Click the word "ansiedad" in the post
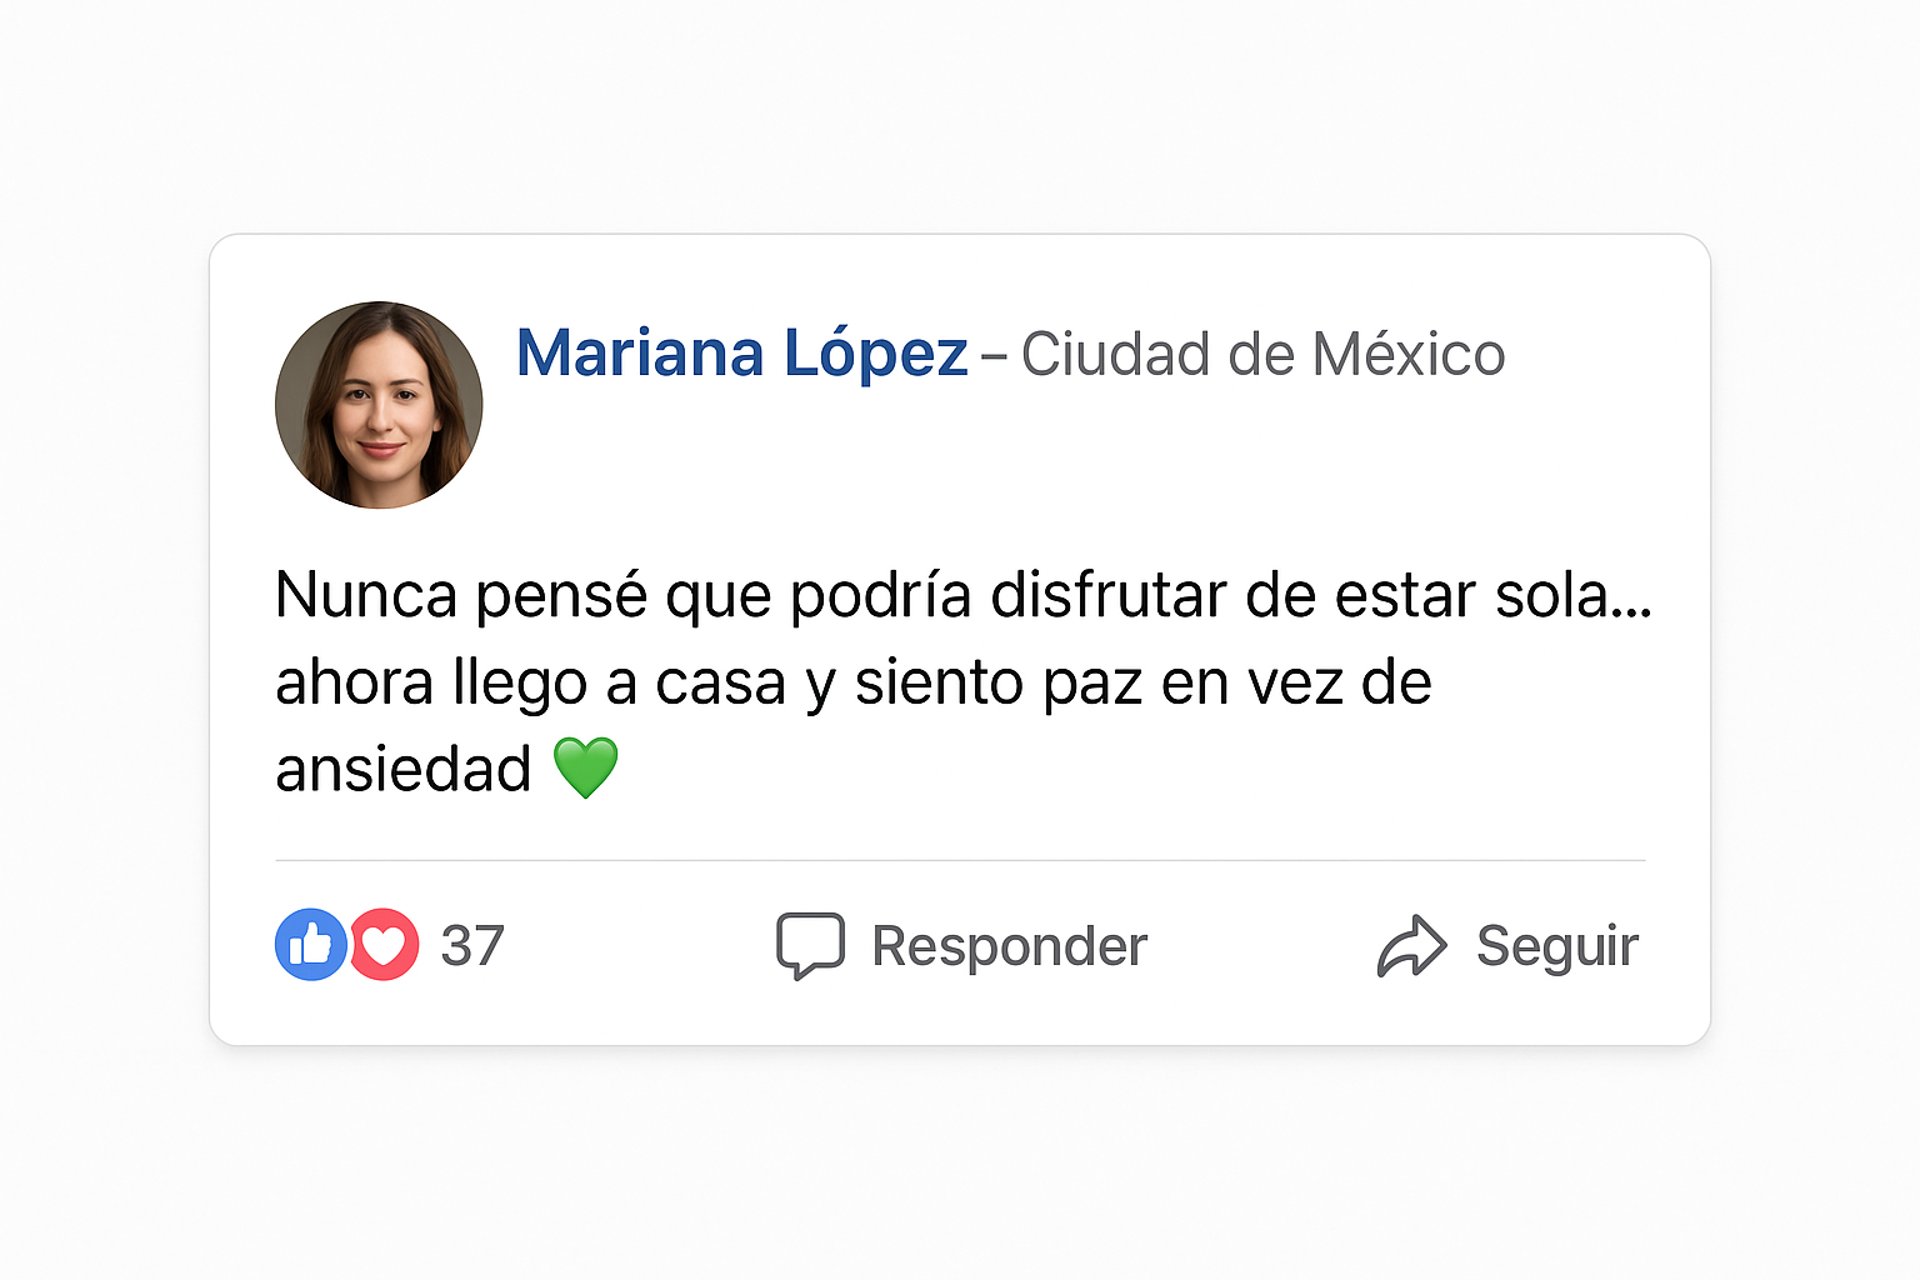The width and height of the screenshot is (1920, 1280). pos(403,769)
